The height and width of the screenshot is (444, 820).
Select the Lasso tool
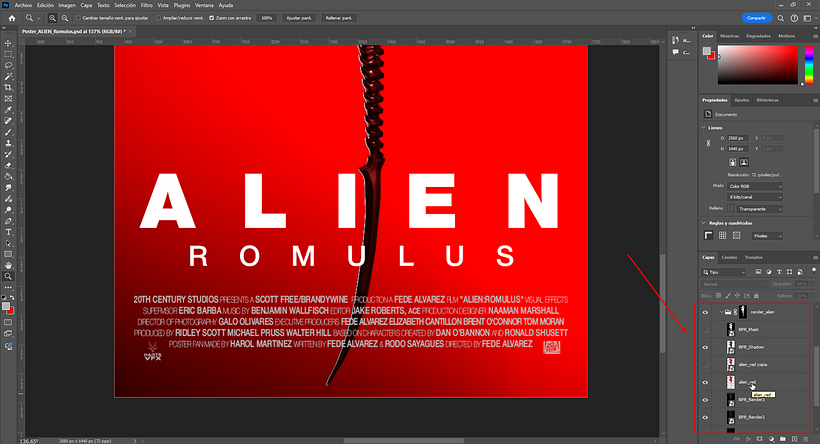(x=8, y=65)
